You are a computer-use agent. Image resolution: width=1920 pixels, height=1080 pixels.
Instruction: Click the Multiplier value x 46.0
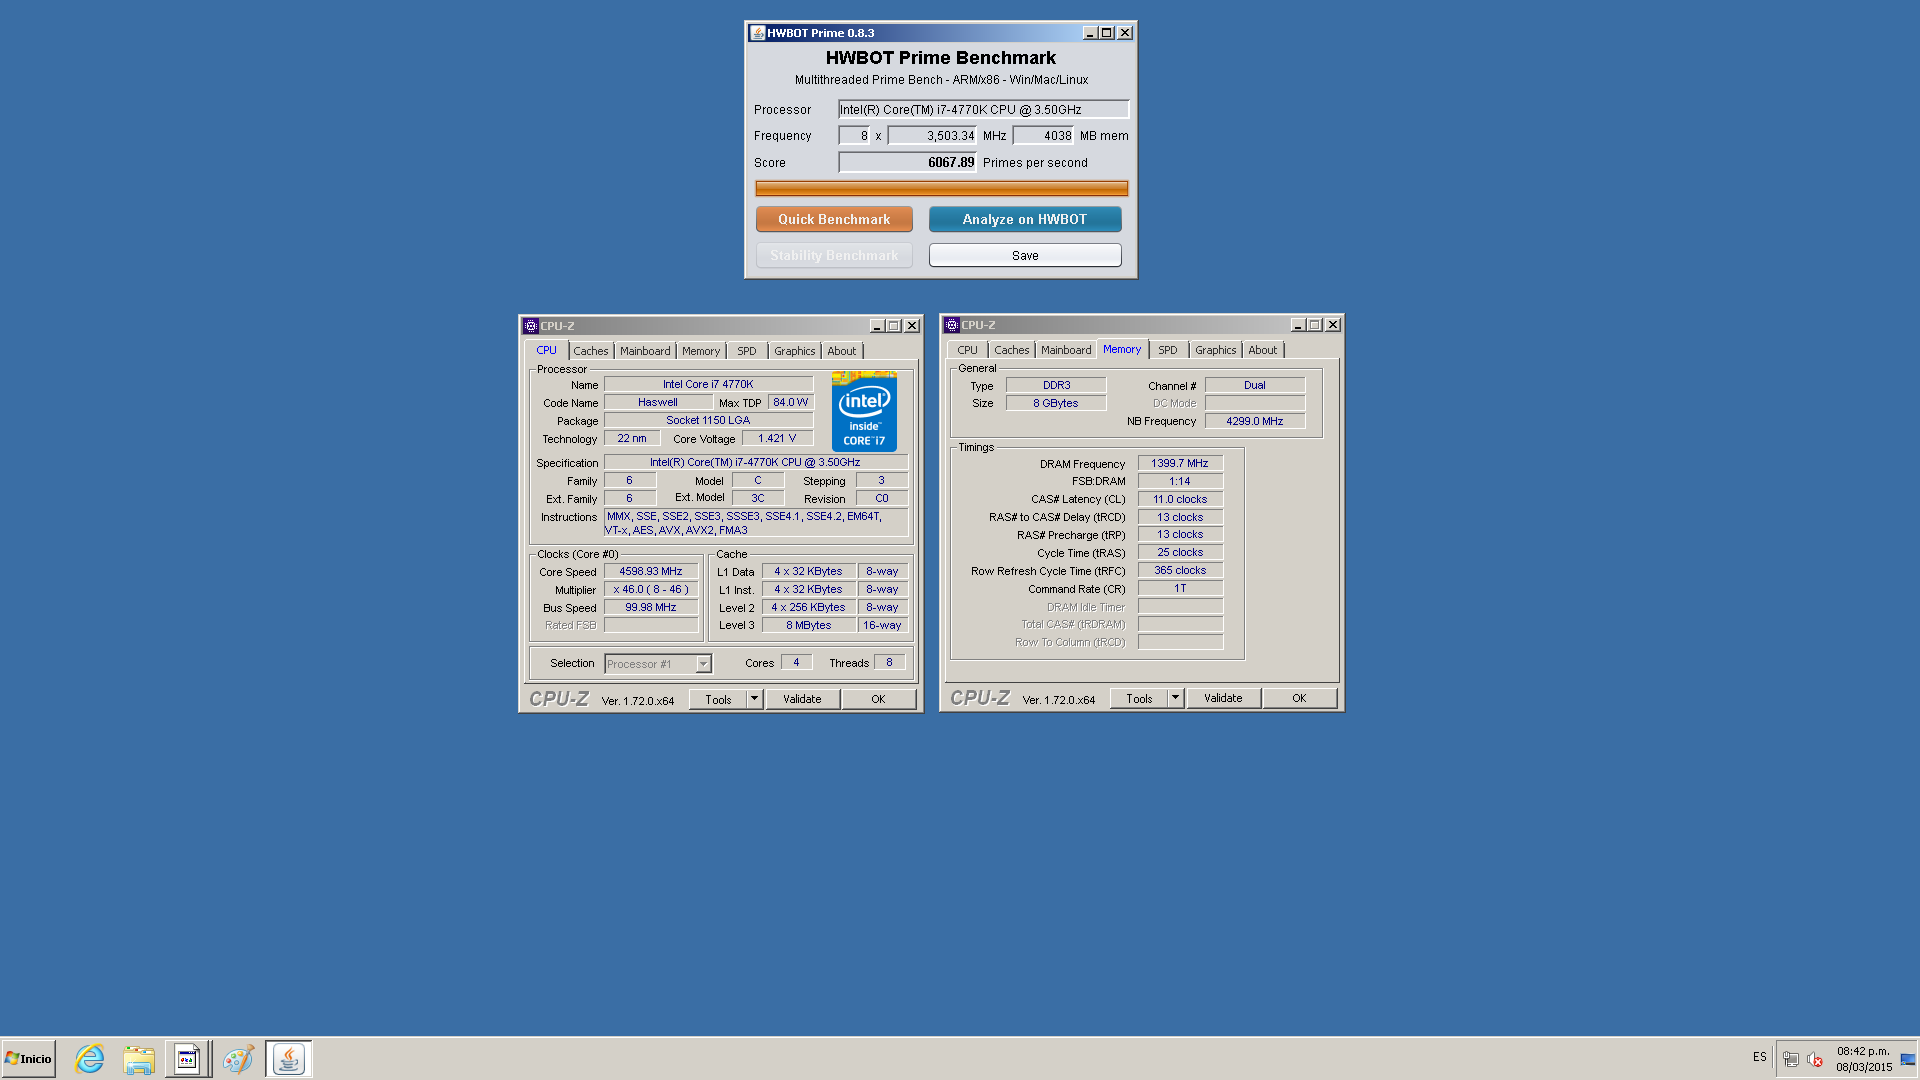[651, 589]
